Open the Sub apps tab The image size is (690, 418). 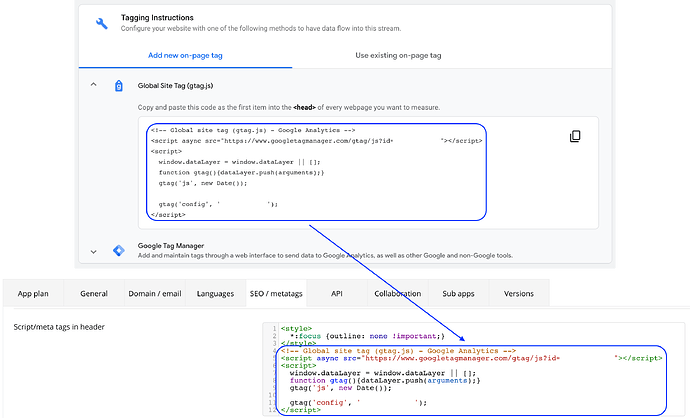[x=458, y=293]
